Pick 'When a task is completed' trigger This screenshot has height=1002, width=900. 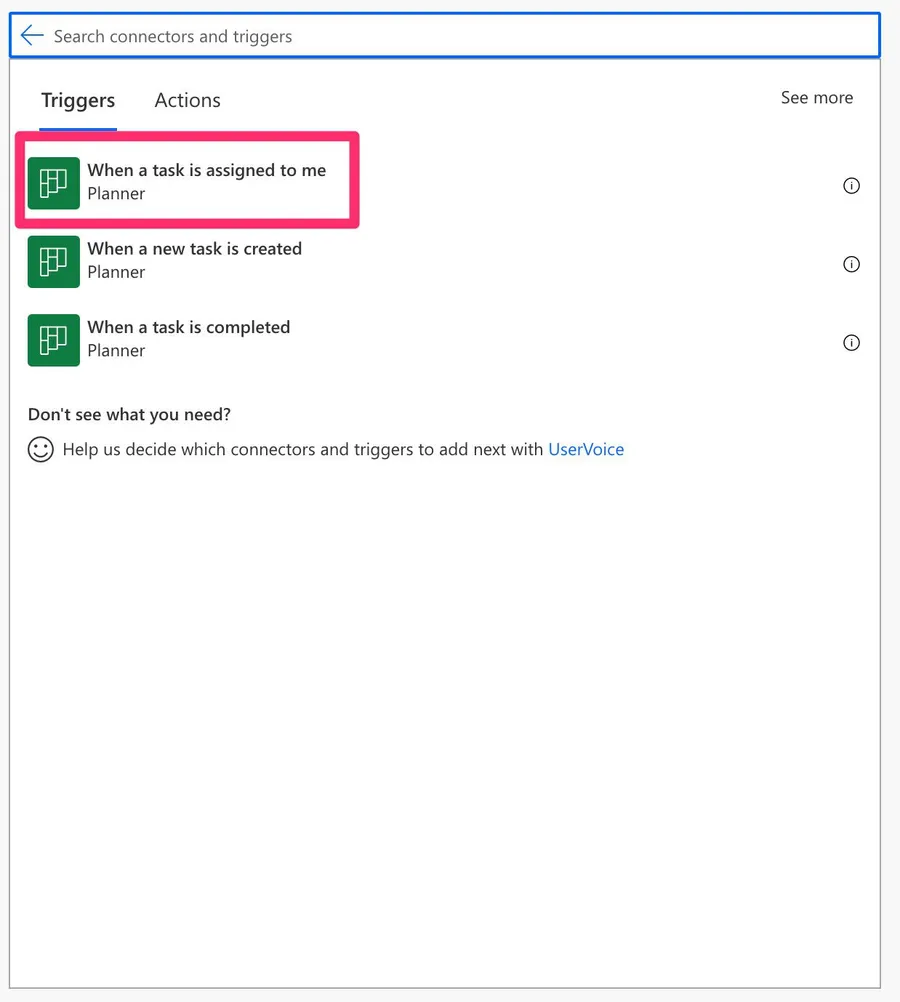point(188,327)
